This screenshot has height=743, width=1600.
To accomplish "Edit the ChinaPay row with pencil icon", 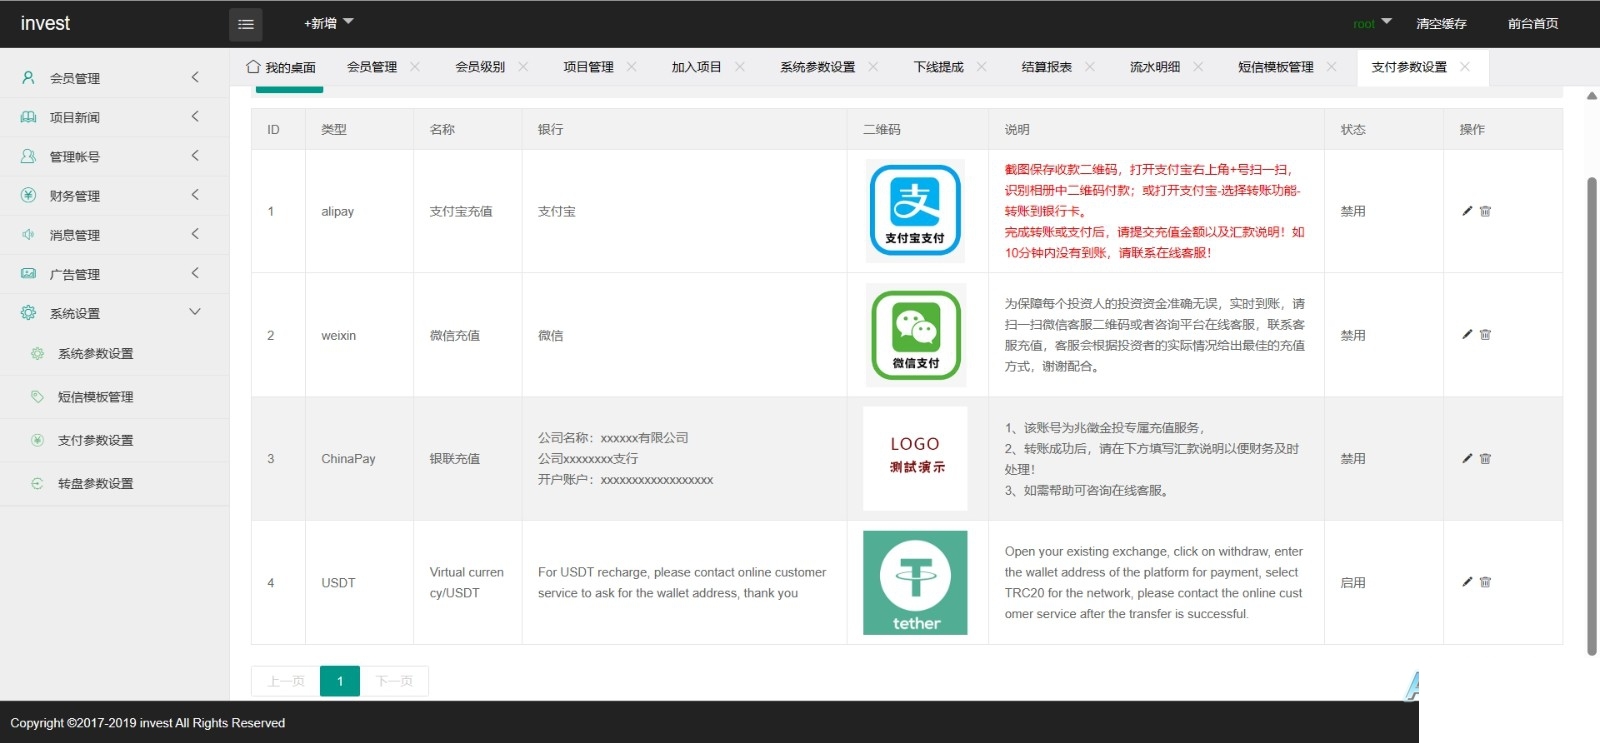I will click(x=1467, y=458).
